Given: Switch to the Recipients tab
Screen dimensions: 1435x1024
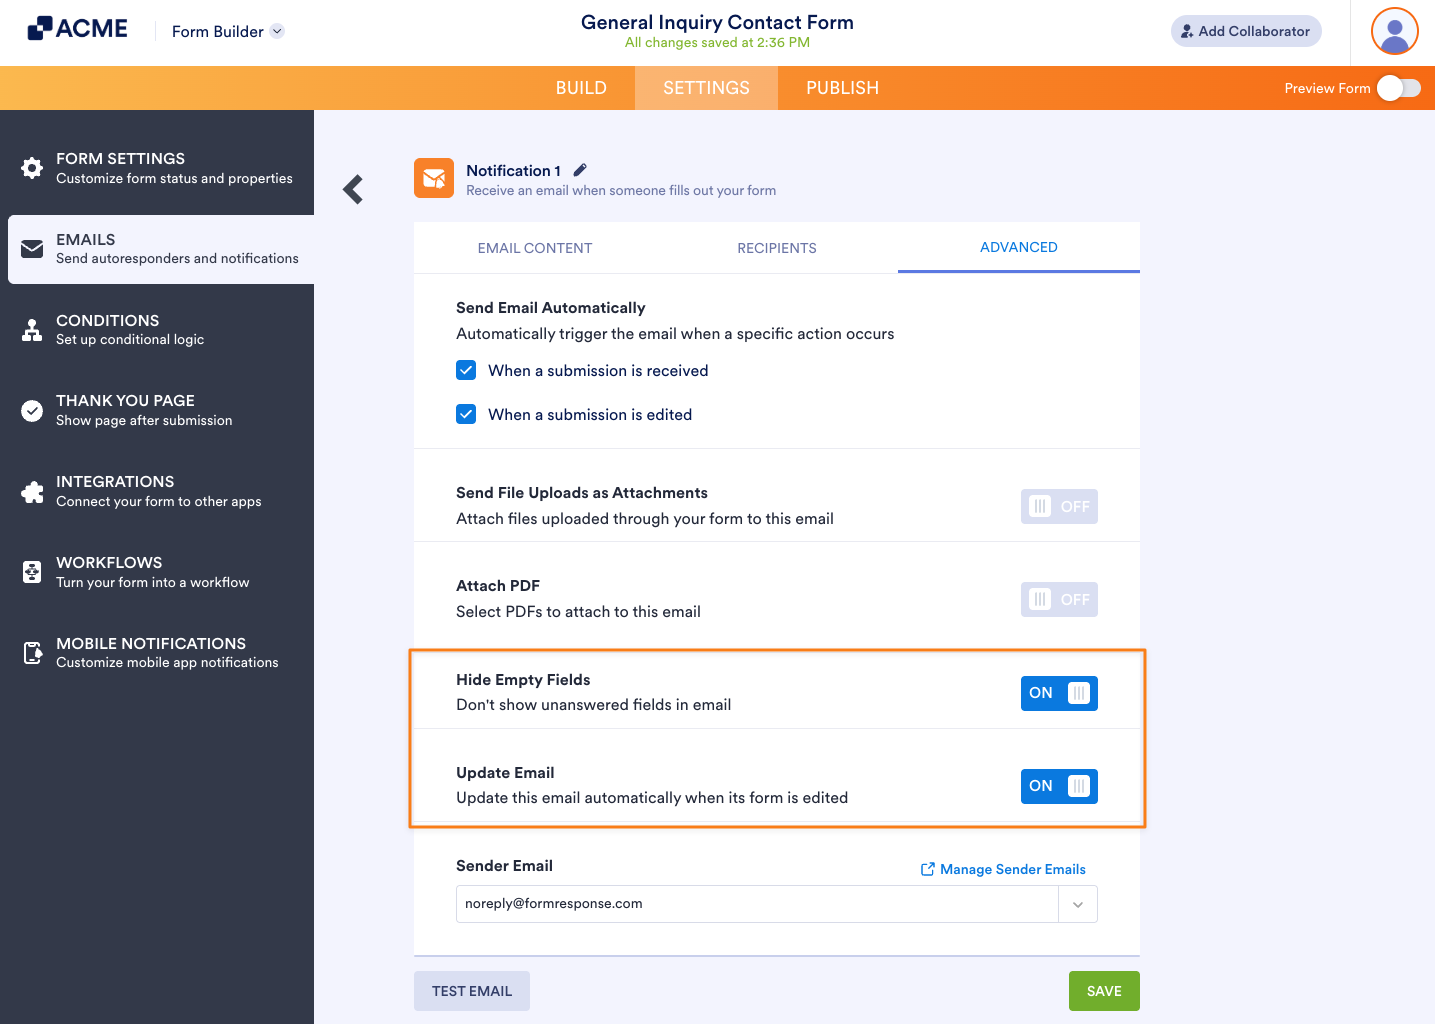Looking at the screenshot, I should 776,247.
